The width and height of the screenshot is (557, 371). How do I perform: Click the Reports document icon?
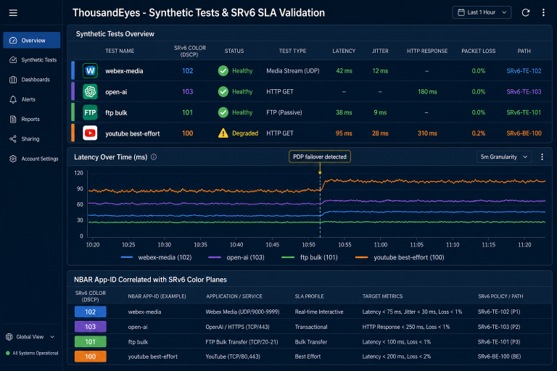(x=13, y=119)
